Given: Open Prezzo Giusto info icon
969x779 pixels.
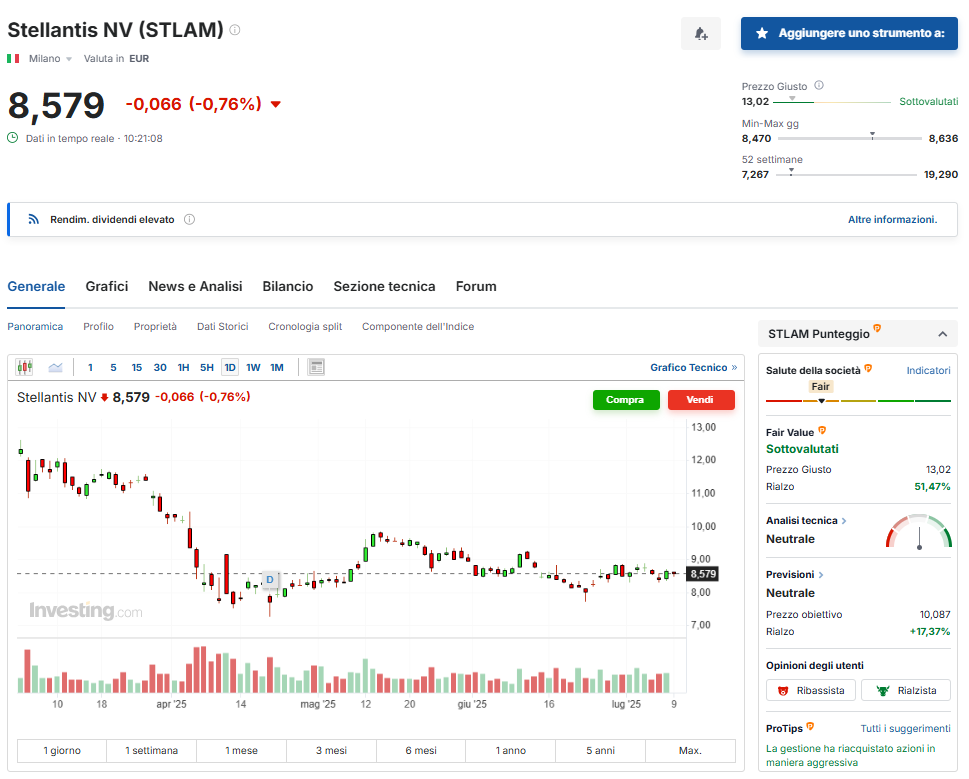Looking at the screenshot, I should pos(819,85).
